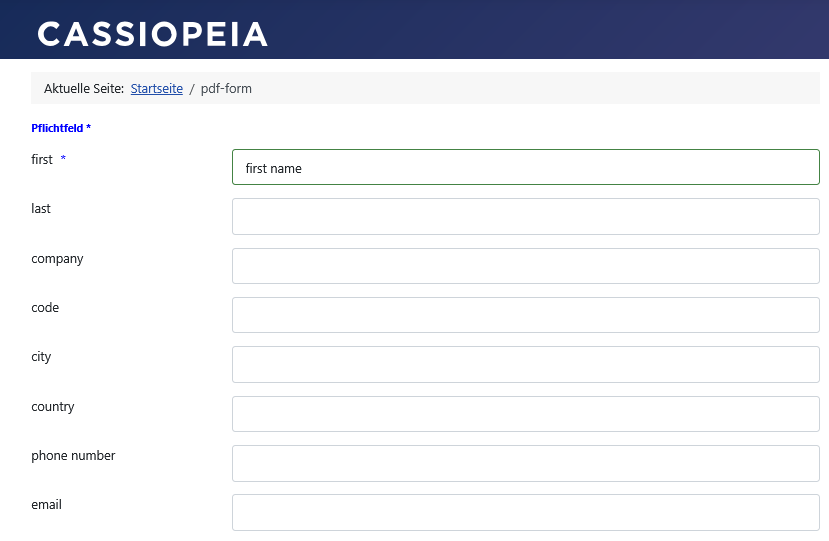Screen dimensions: 829x541
Task: Click the "phone number" label
Action: point(73,455)
